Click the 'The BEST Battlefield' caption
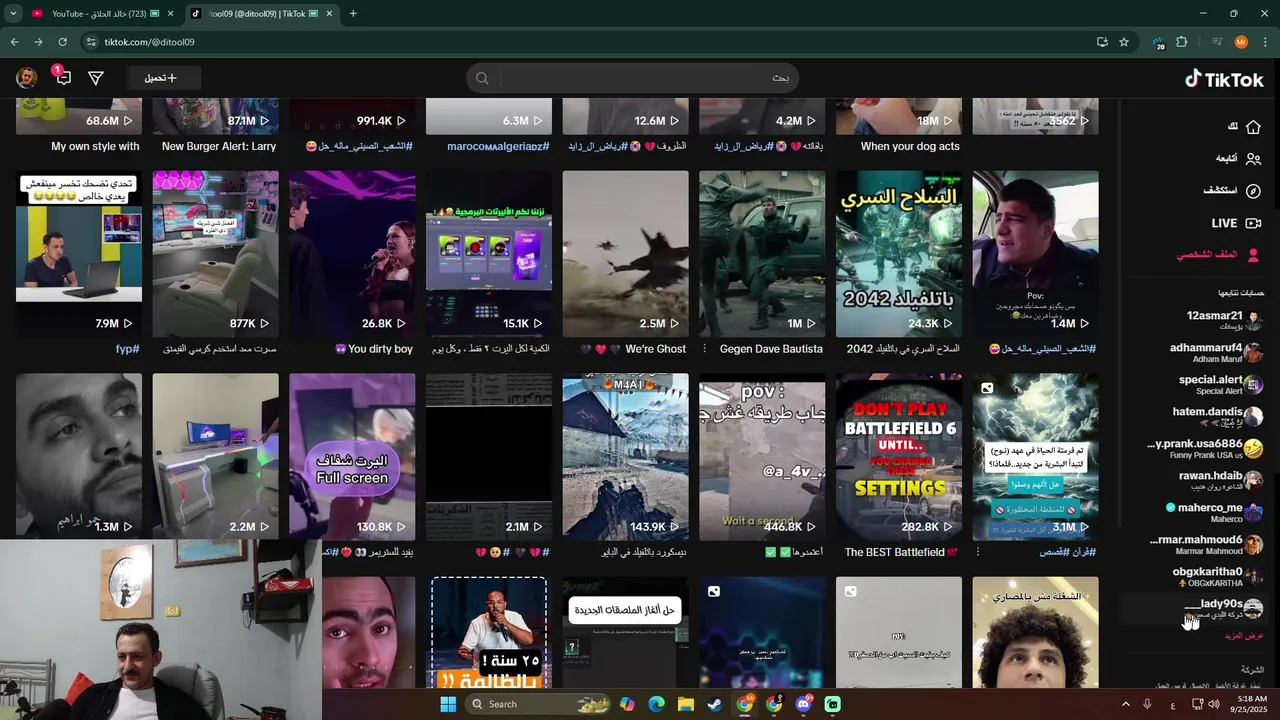Screen dimensions: 1280x720 tap(894, 552)
